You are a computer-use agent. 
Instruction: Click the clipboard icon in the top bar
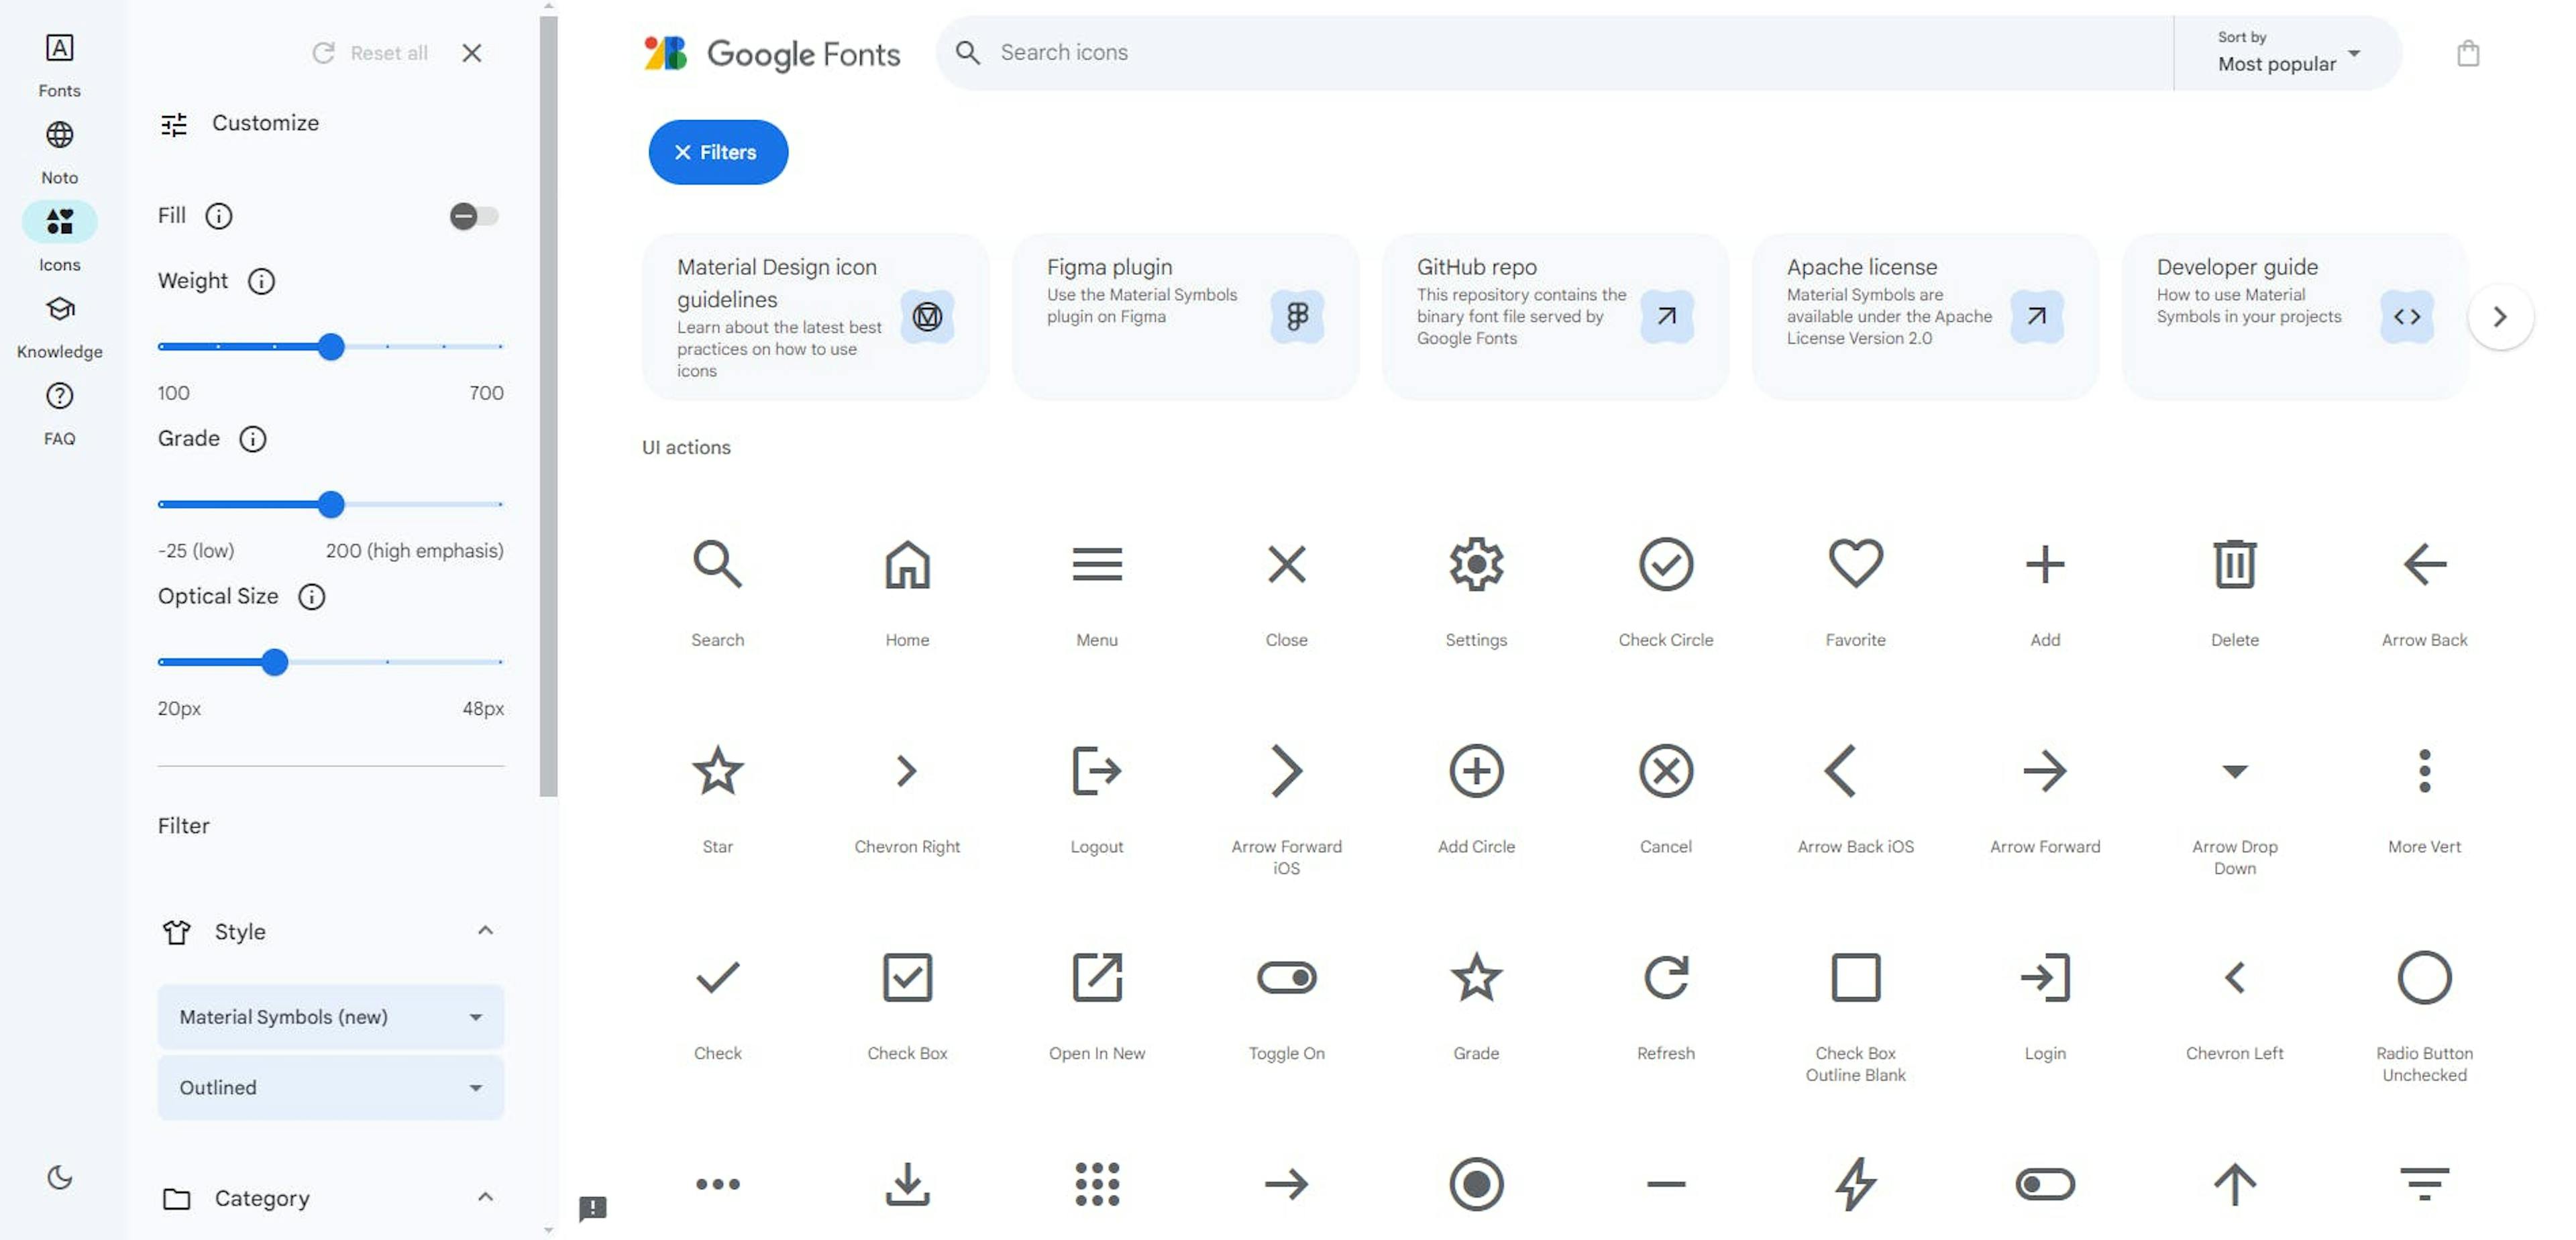[x=2469, y=53]
